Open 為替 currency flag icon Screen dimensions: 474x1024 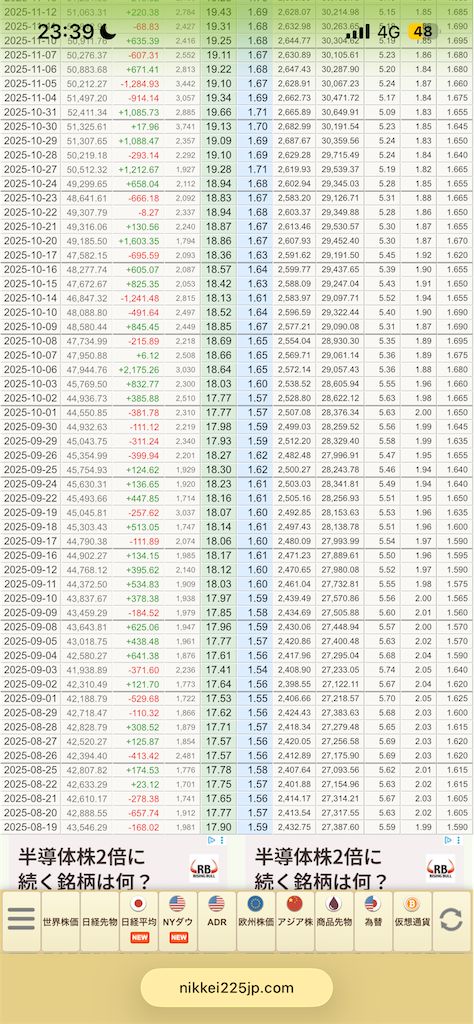pos(373,921)
